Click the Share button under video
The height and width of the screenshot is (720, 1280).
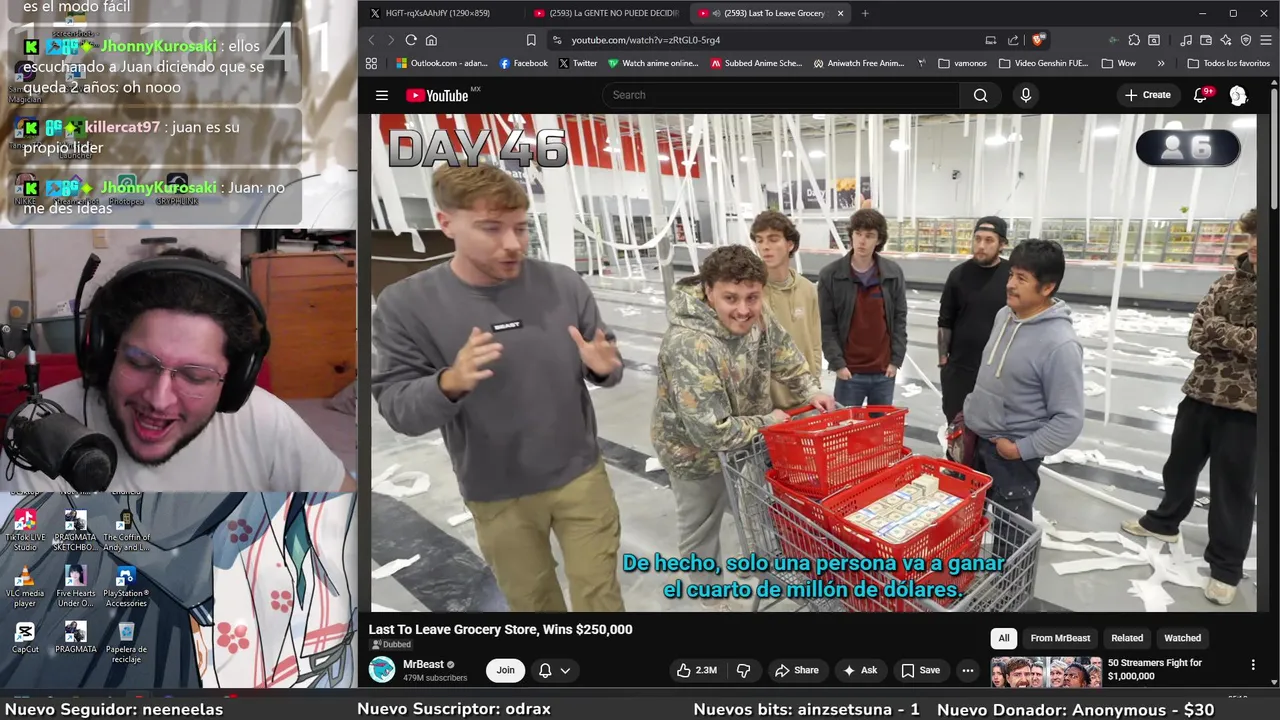pos(797,670)
